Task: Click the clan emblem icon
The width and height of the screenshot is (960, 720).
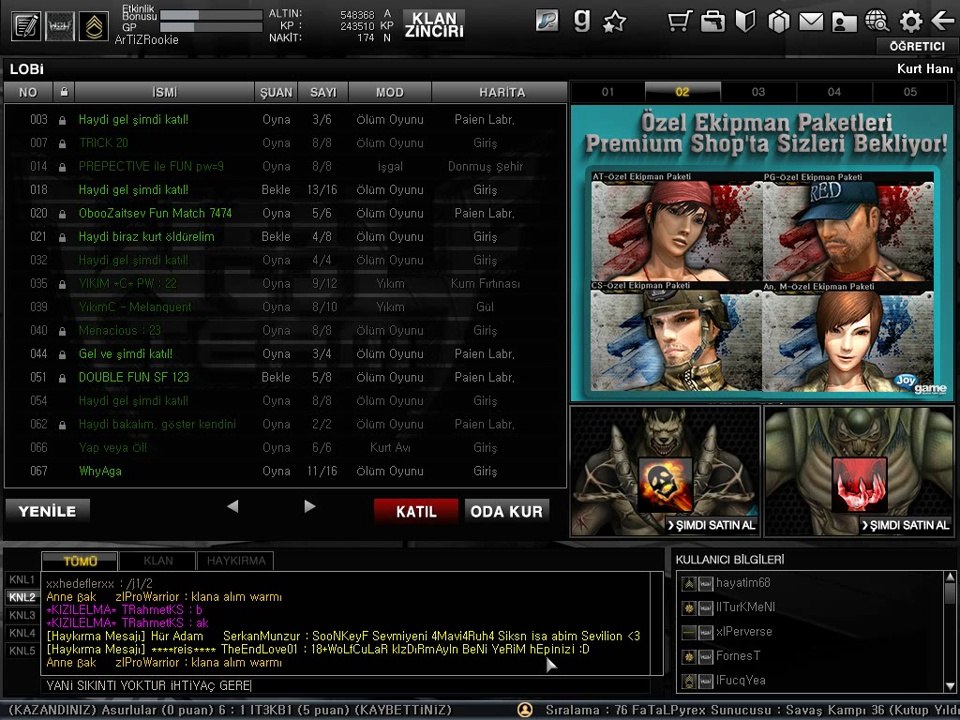Action: coord(60,26)
